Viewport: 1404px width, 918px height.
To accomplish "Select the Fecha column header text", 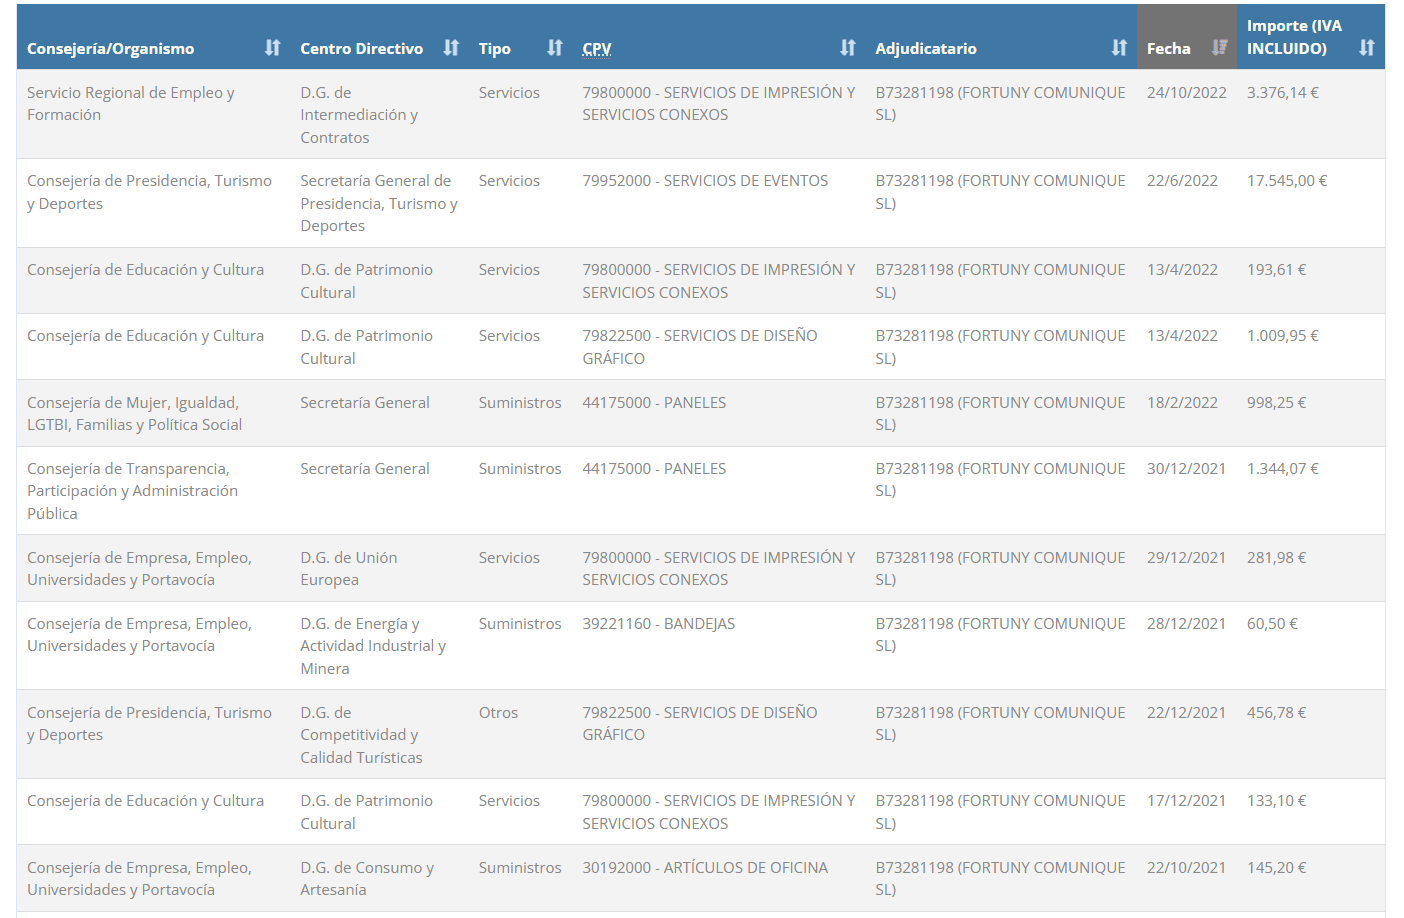I will point(1168,49).
